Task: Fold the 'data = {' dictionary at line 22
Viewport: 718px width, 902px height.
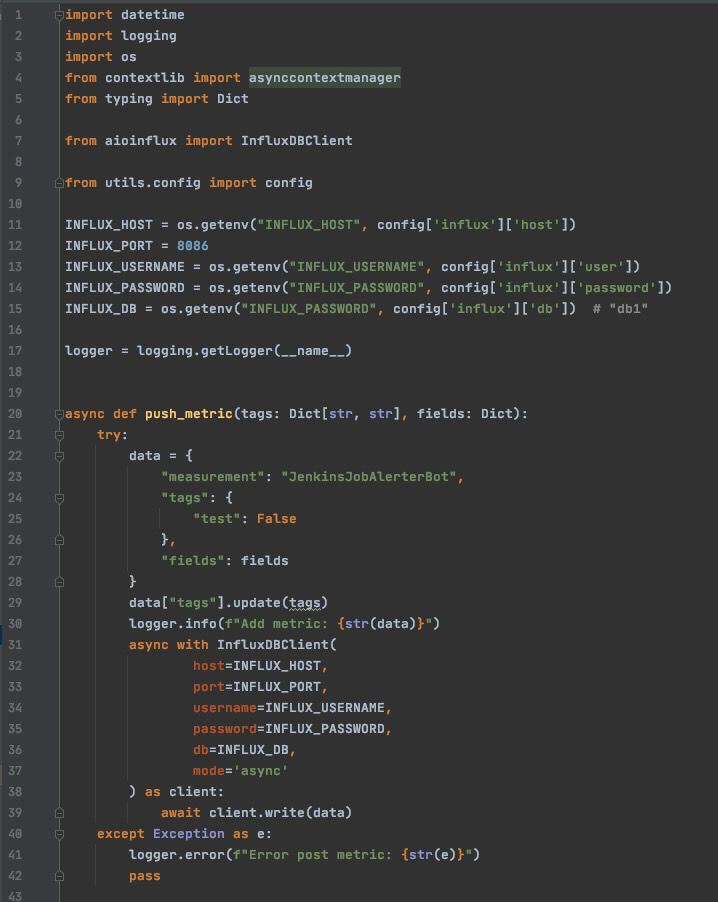Action: point(59,456)
